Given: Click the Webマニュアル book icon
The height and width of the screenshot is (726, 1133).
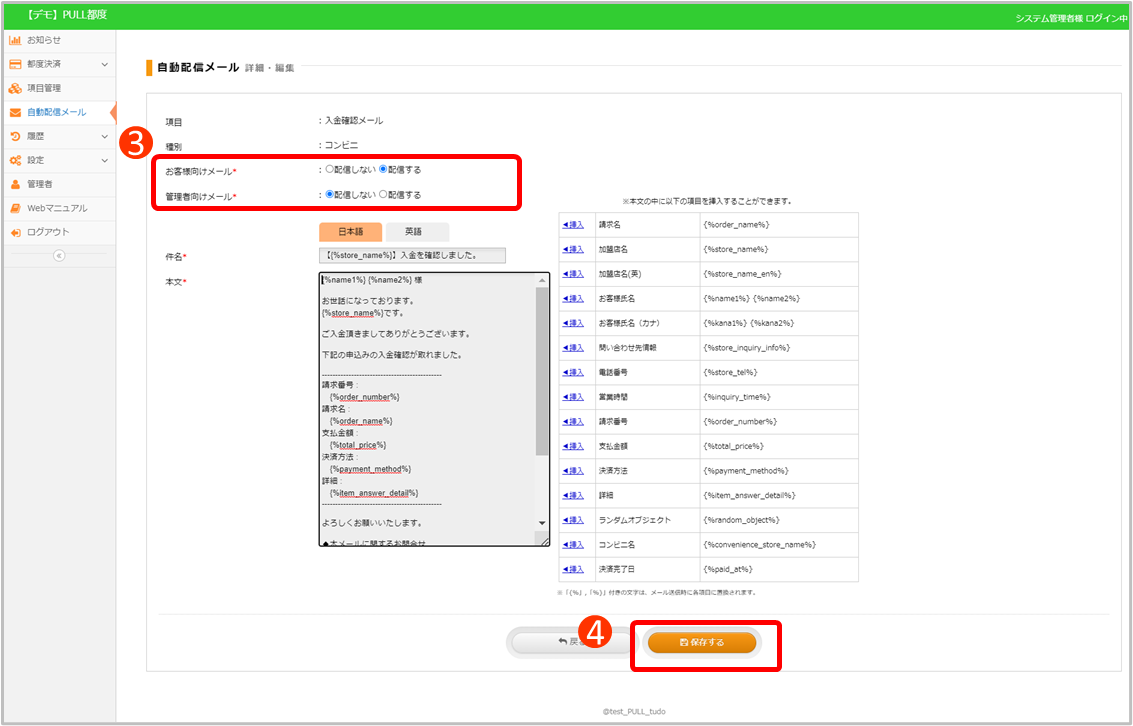Looking at the screenshot, I should coord(15,208).
